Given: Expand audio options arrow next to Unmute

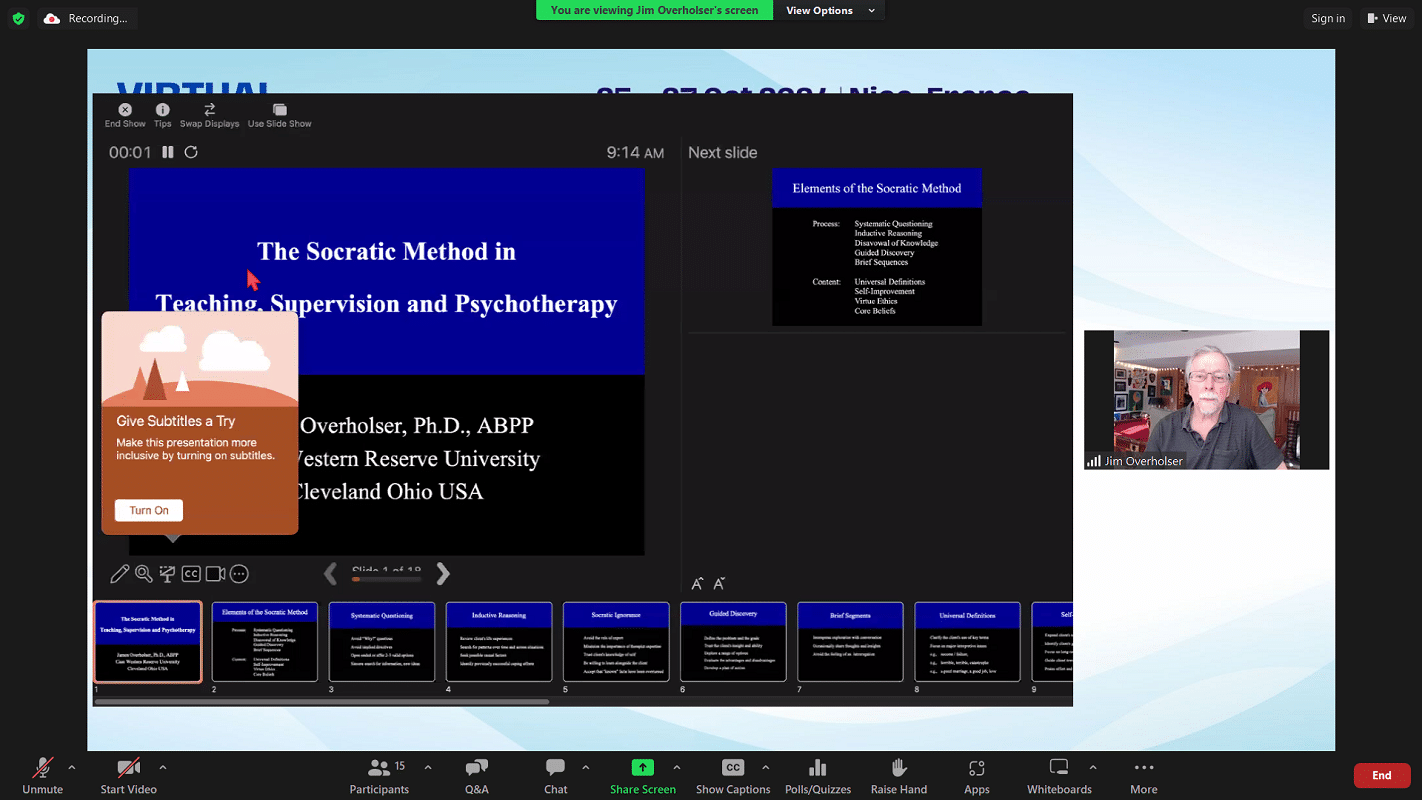Looking at the screenshot, I should pos(72,768).
